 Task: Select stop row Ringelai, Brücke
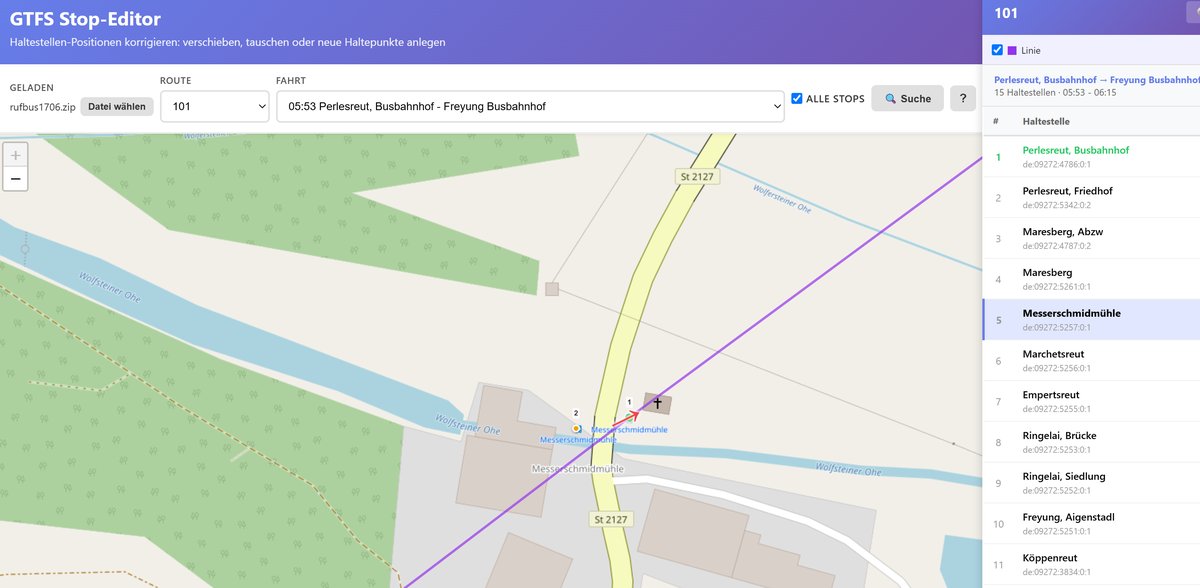(1091, 443)
